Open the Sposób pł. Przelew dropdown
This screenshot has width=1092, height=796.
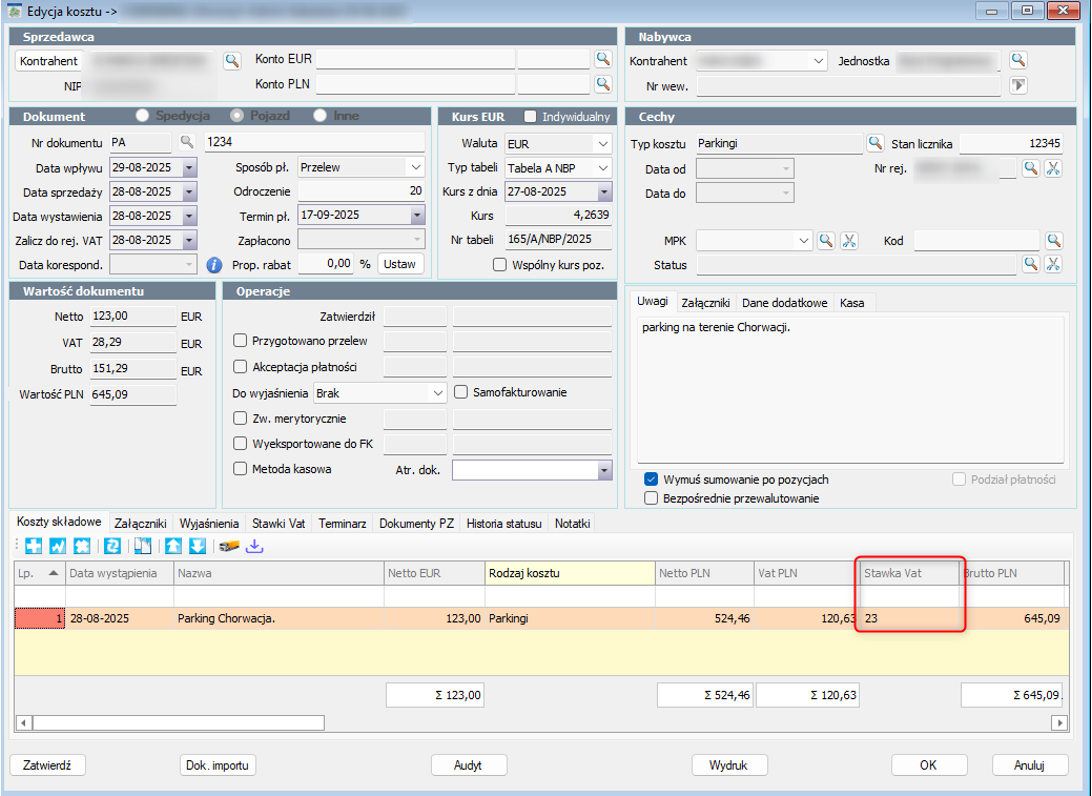pyautogui.click(x=416, y=167)
